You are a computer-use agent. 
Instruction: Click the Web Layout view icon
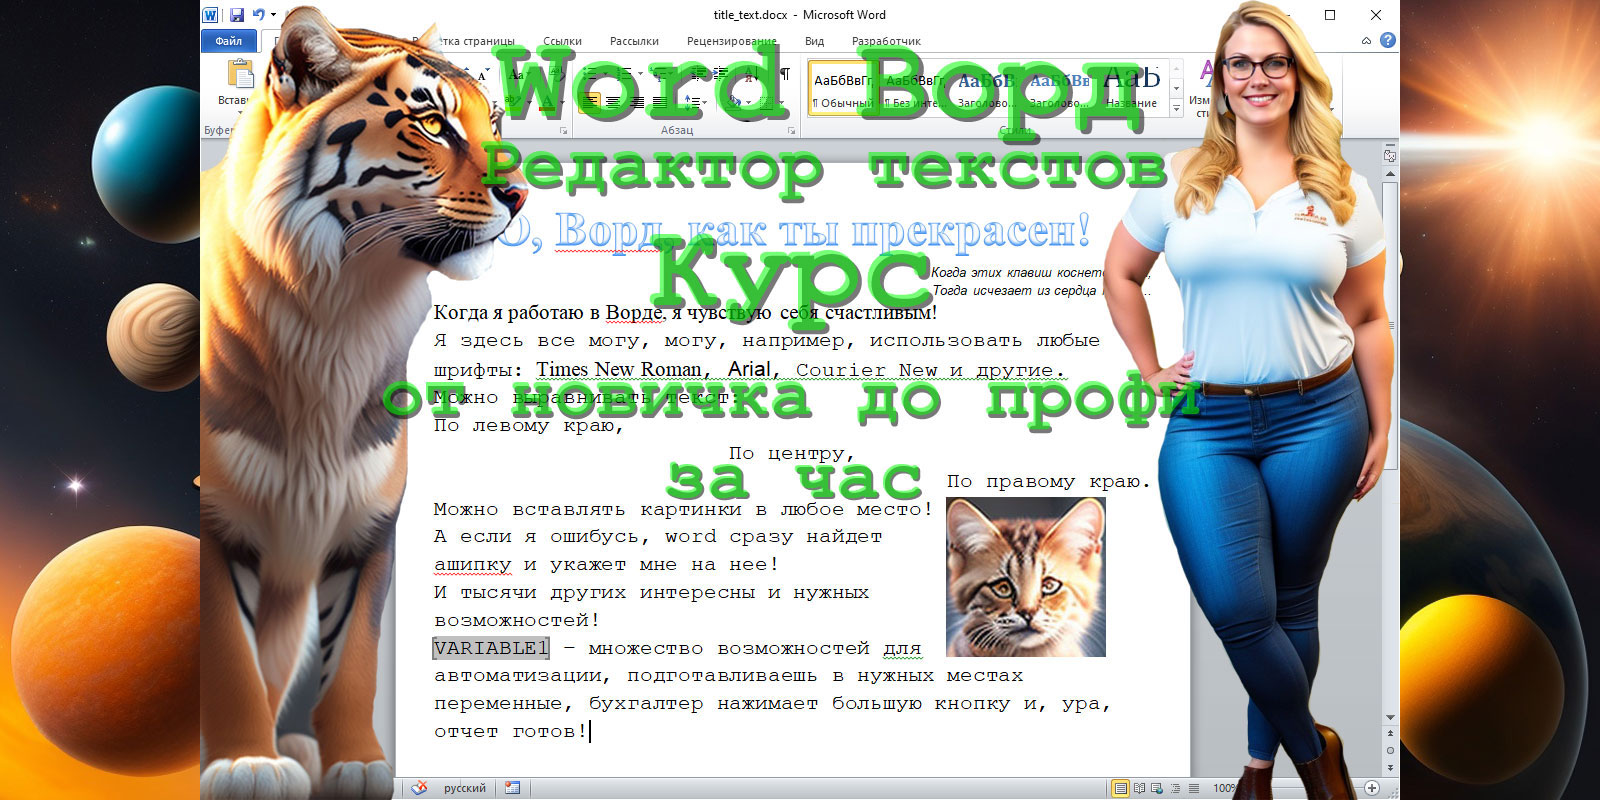pos(1157,788)
